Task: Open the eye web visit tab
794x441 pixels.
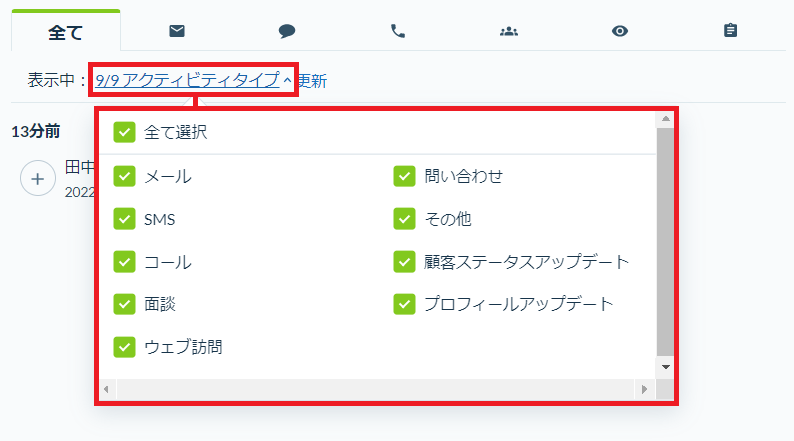Action: pyautogui.click(x=620, y=31)
